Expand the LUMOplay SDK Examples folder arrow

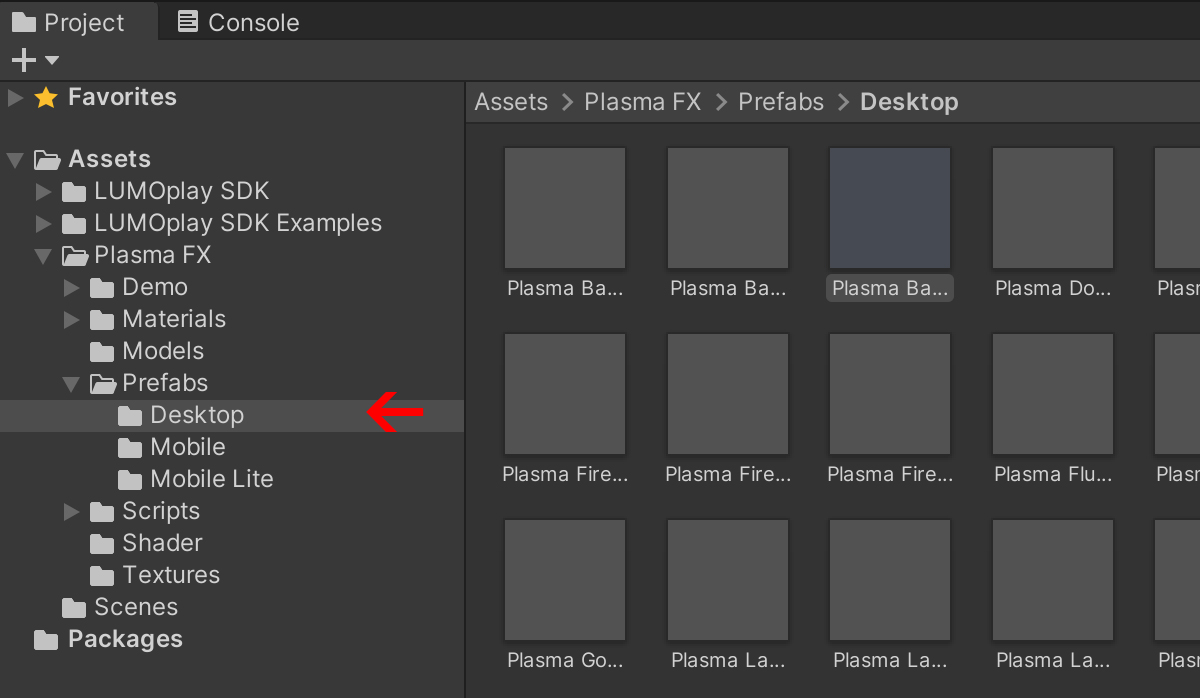coord(43,223)
